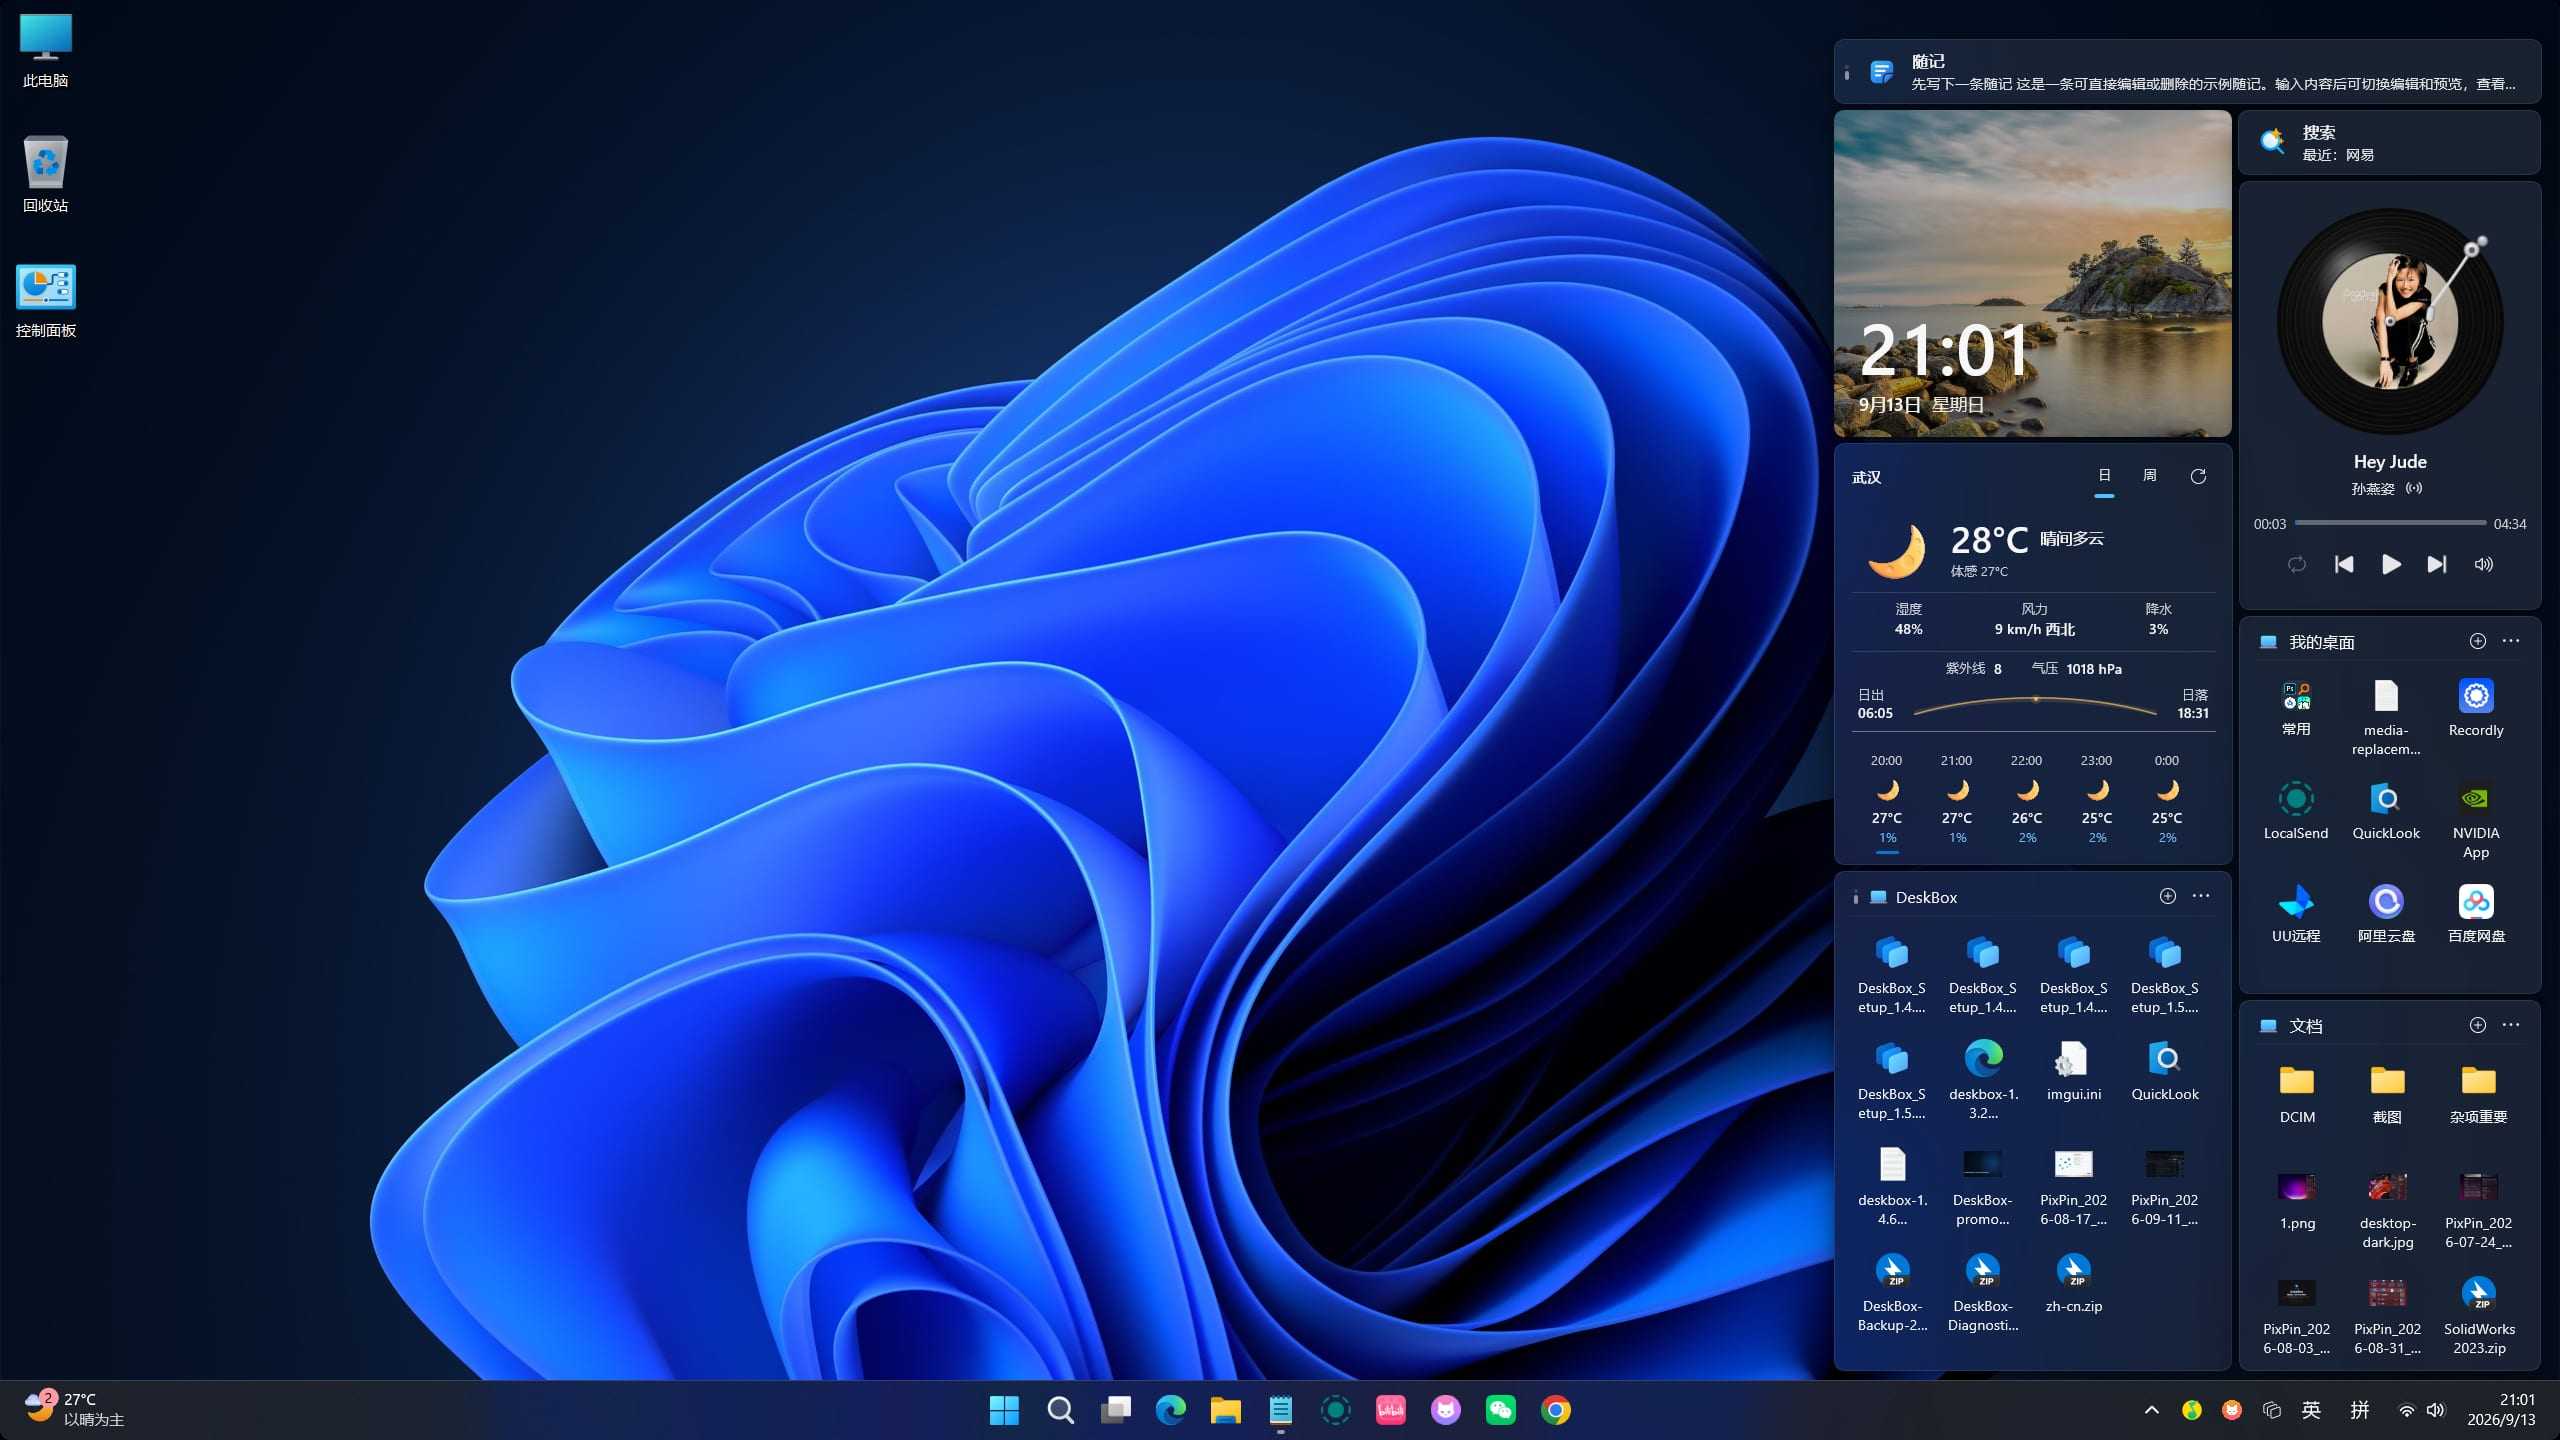This screenshot has width=2560, height=1440.
Task: Open zh-cn.zip archive
Action: point(2074,1283)
